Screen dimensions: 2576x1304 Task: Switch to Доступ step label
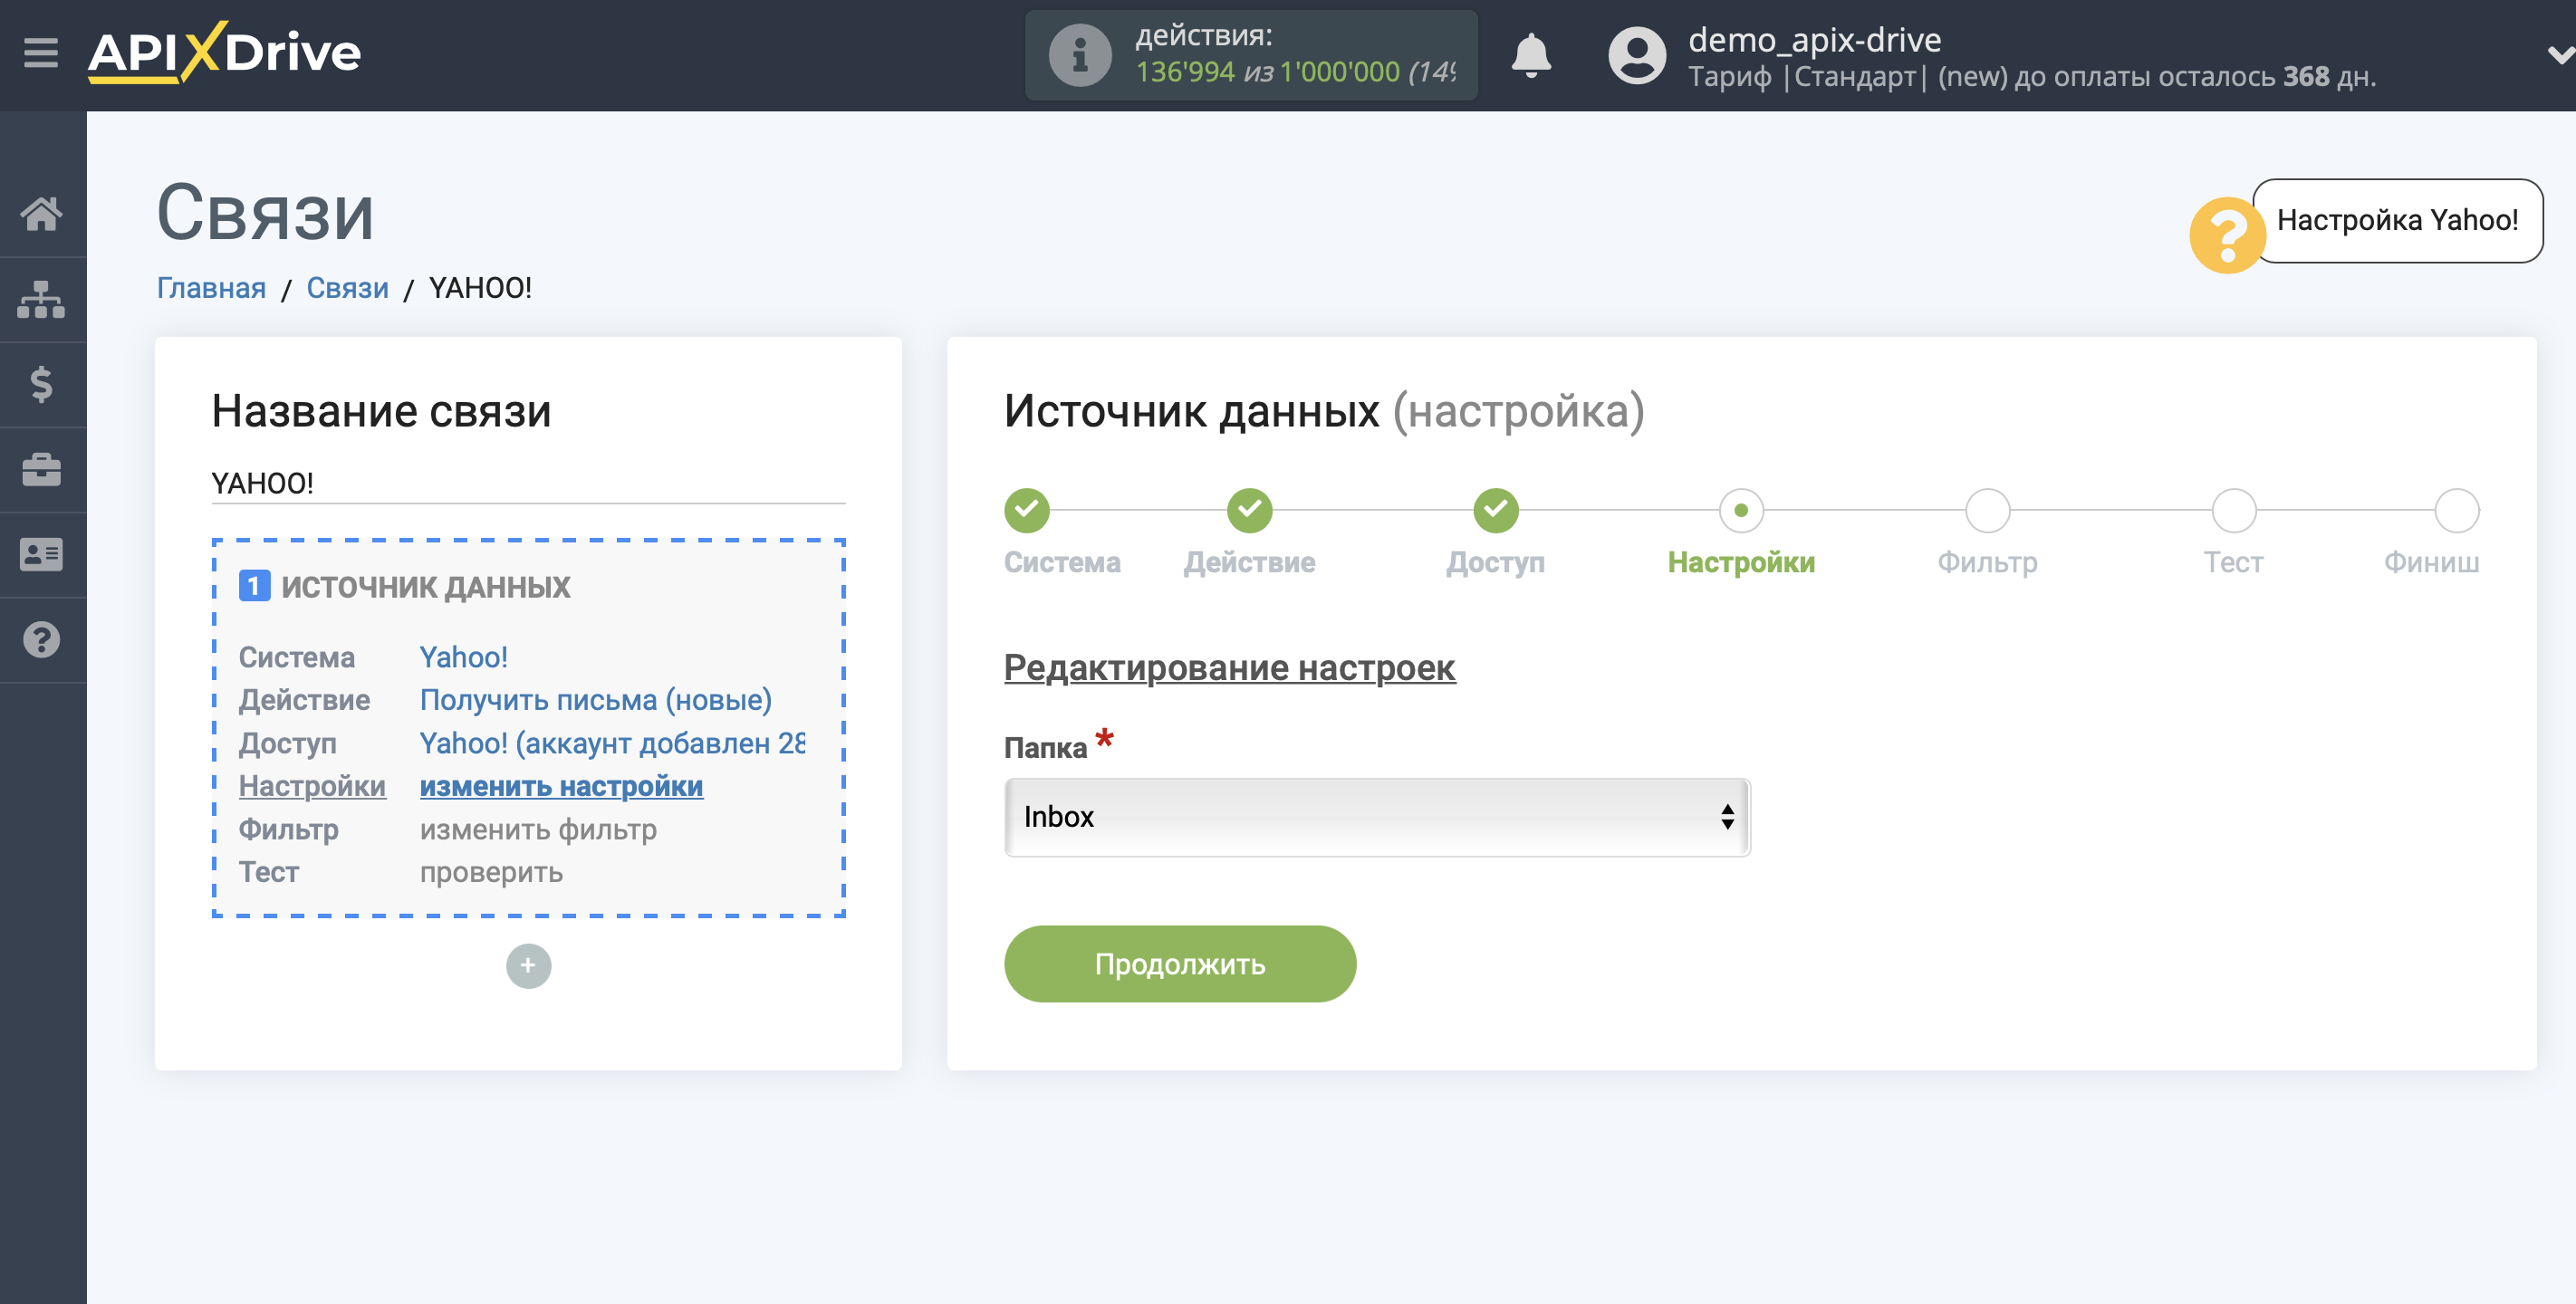pyautogui.click(x=1495, y=562)
